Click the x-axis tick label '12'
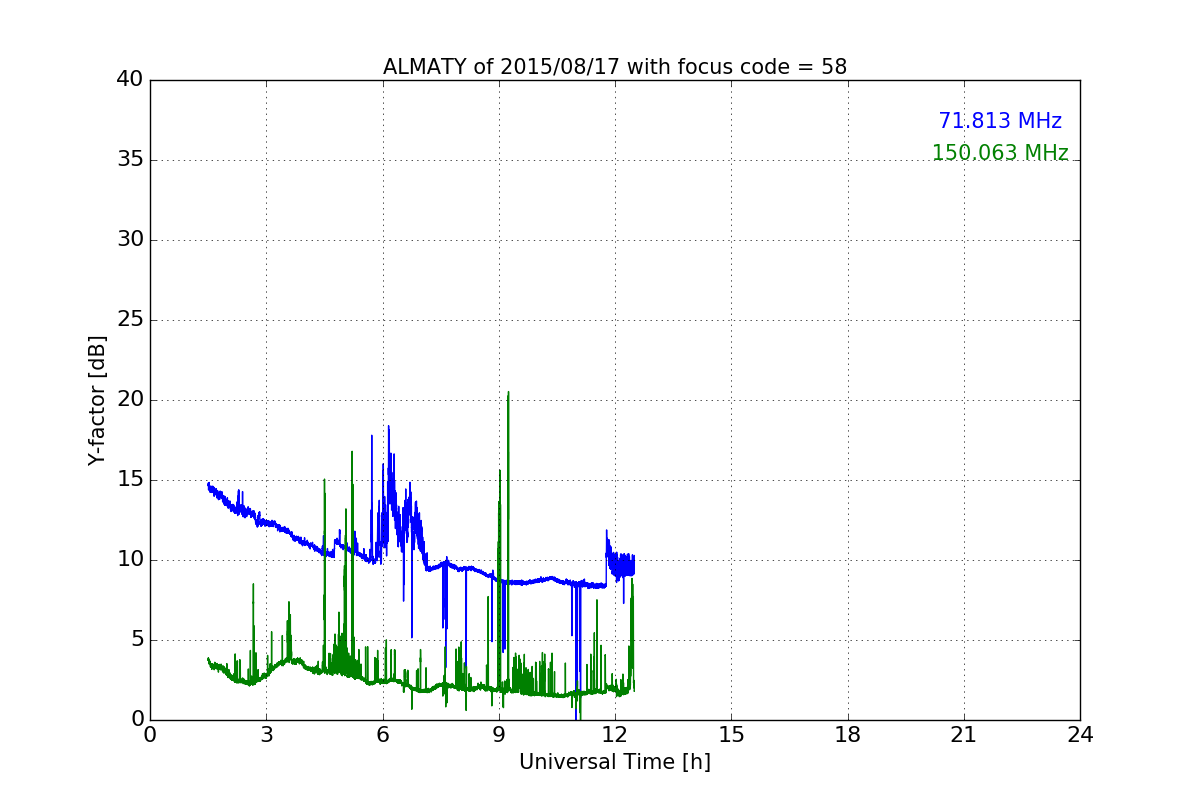Image resolution: width=1200 pixels, height=800 pixels. coord(615,735)
